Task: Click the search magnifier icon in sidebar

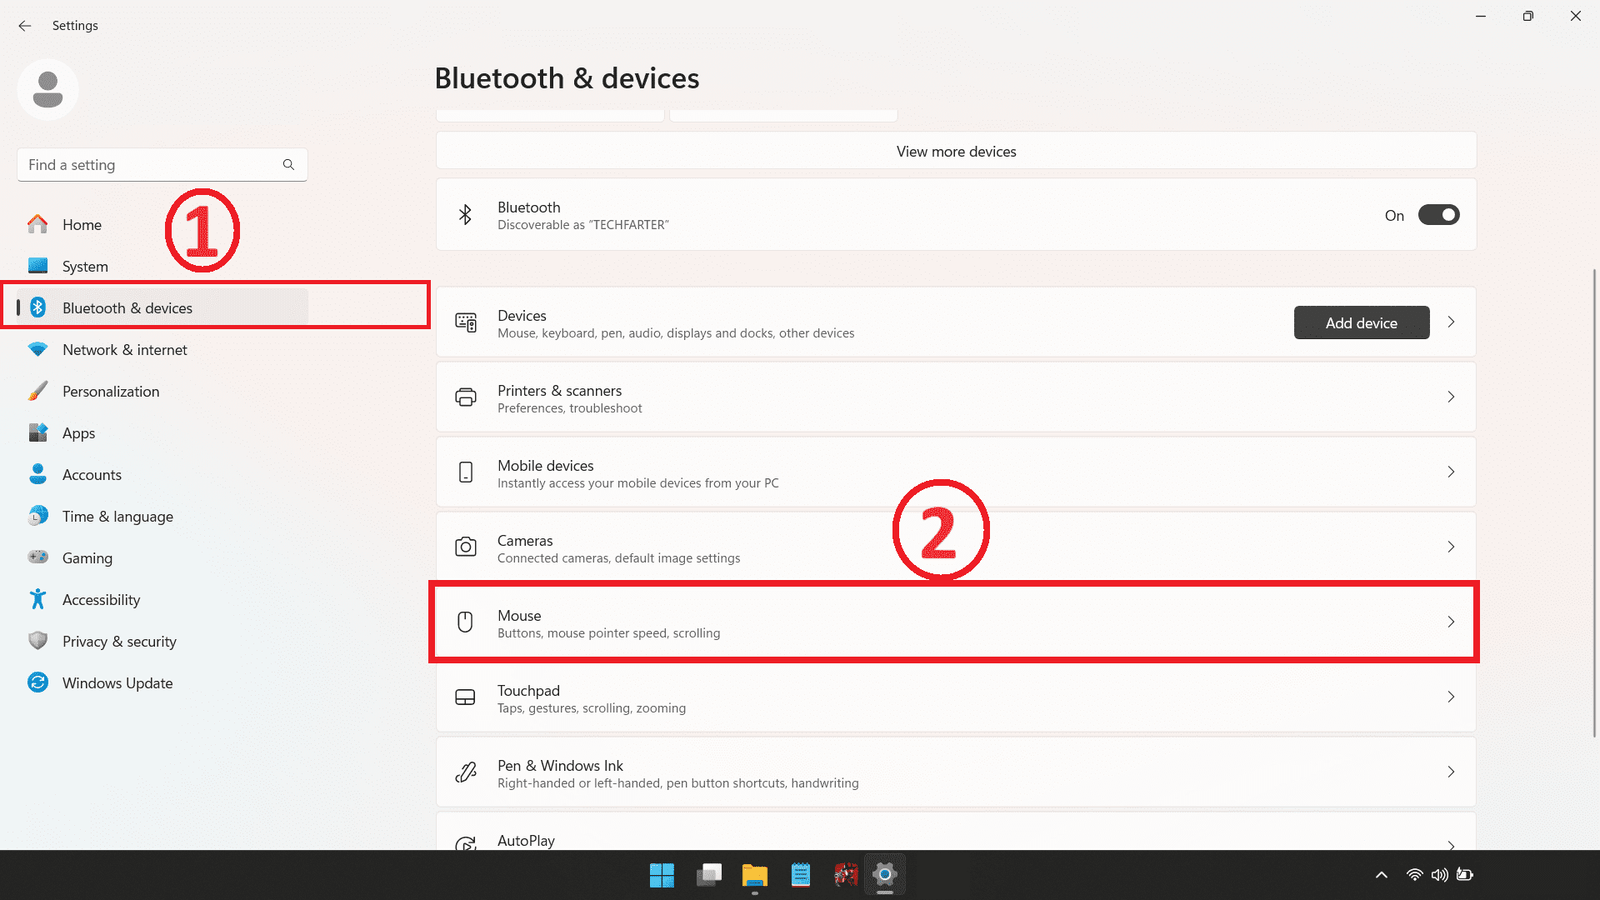Action: pyautogui.click(x=288, y=165)
